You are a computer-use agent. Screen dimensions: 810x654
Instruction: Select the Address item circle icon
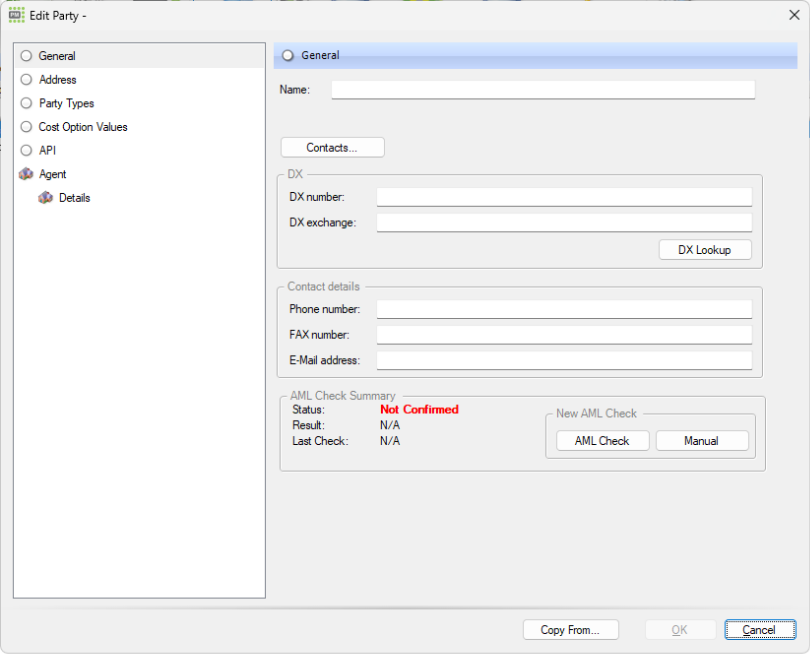click(x=25, y=79)
